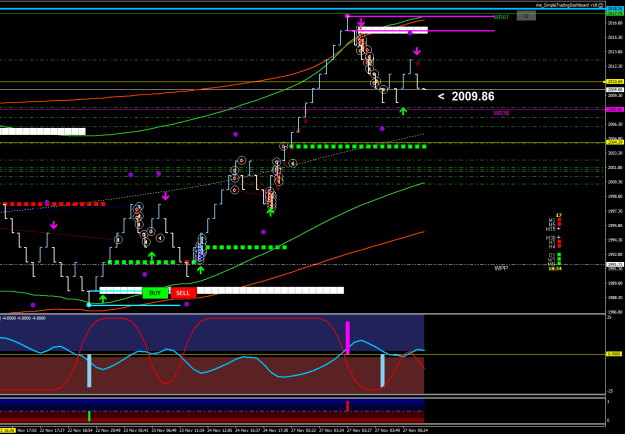Click the H1 timeframe red signal square
The height and width of the screenshot is (434, 625).
click(559, 242)
